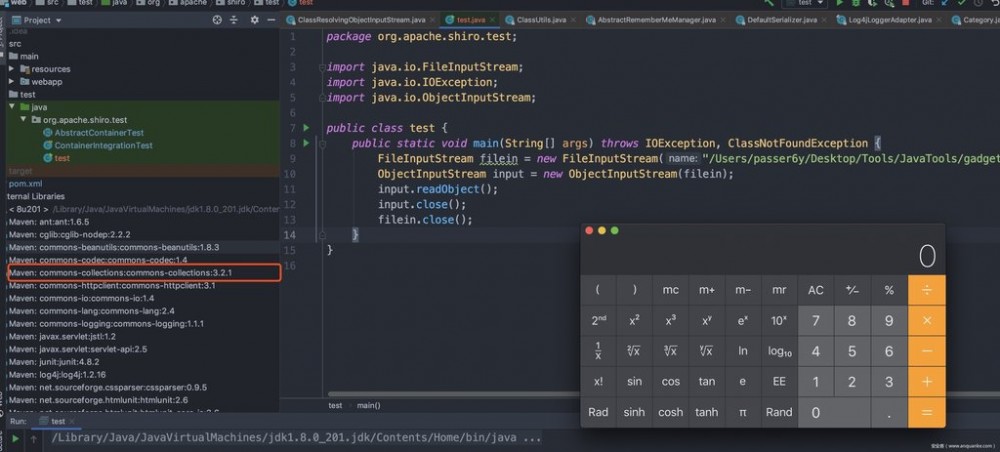Click the green Run arrow in the top toolbar
Viewport: 1000px width, 452px height.
point(839,3)
